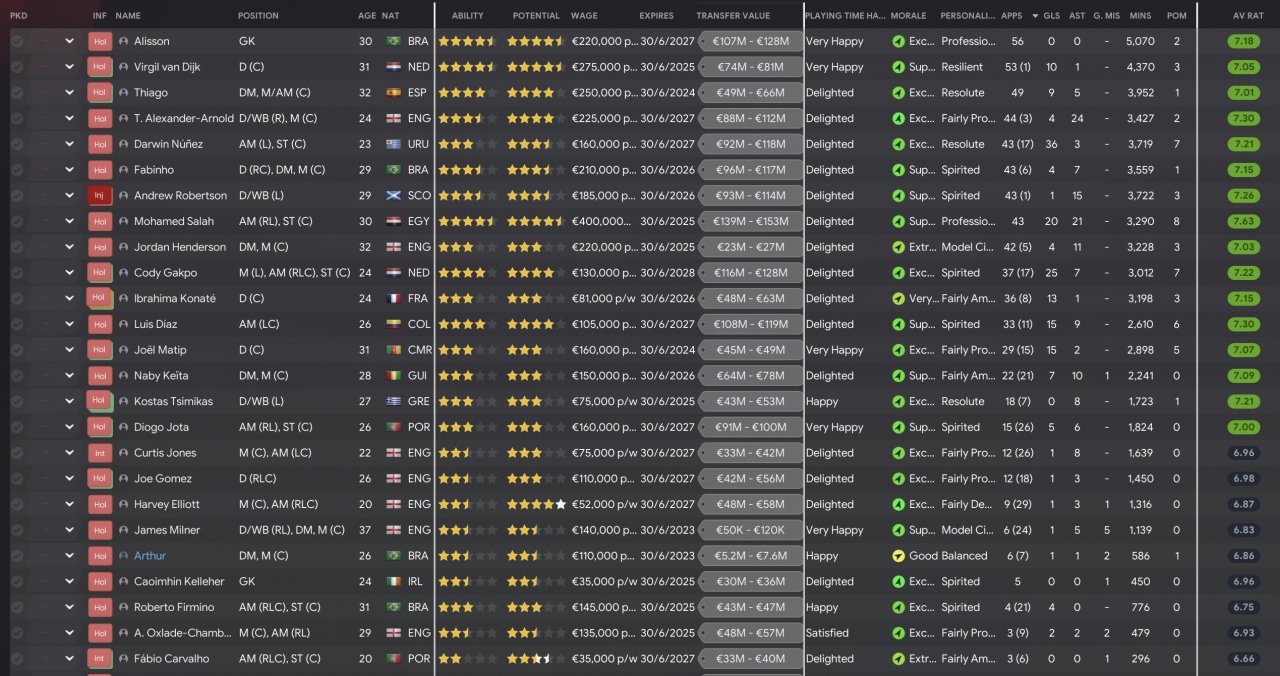Sort by the TRANSFER VALUE column header
The width and height of the screenshot is (1280, 676).
[733, 16]
